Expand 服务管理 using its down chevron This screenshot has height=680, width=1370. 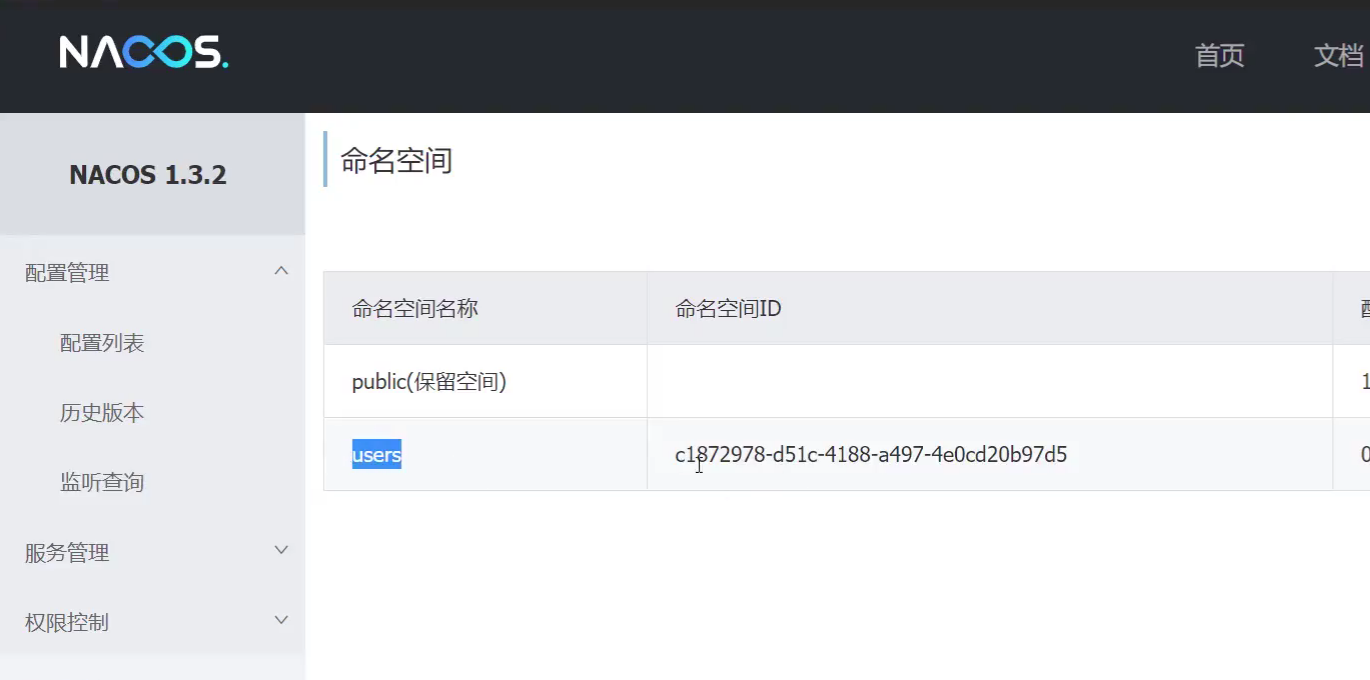[281, 550]
